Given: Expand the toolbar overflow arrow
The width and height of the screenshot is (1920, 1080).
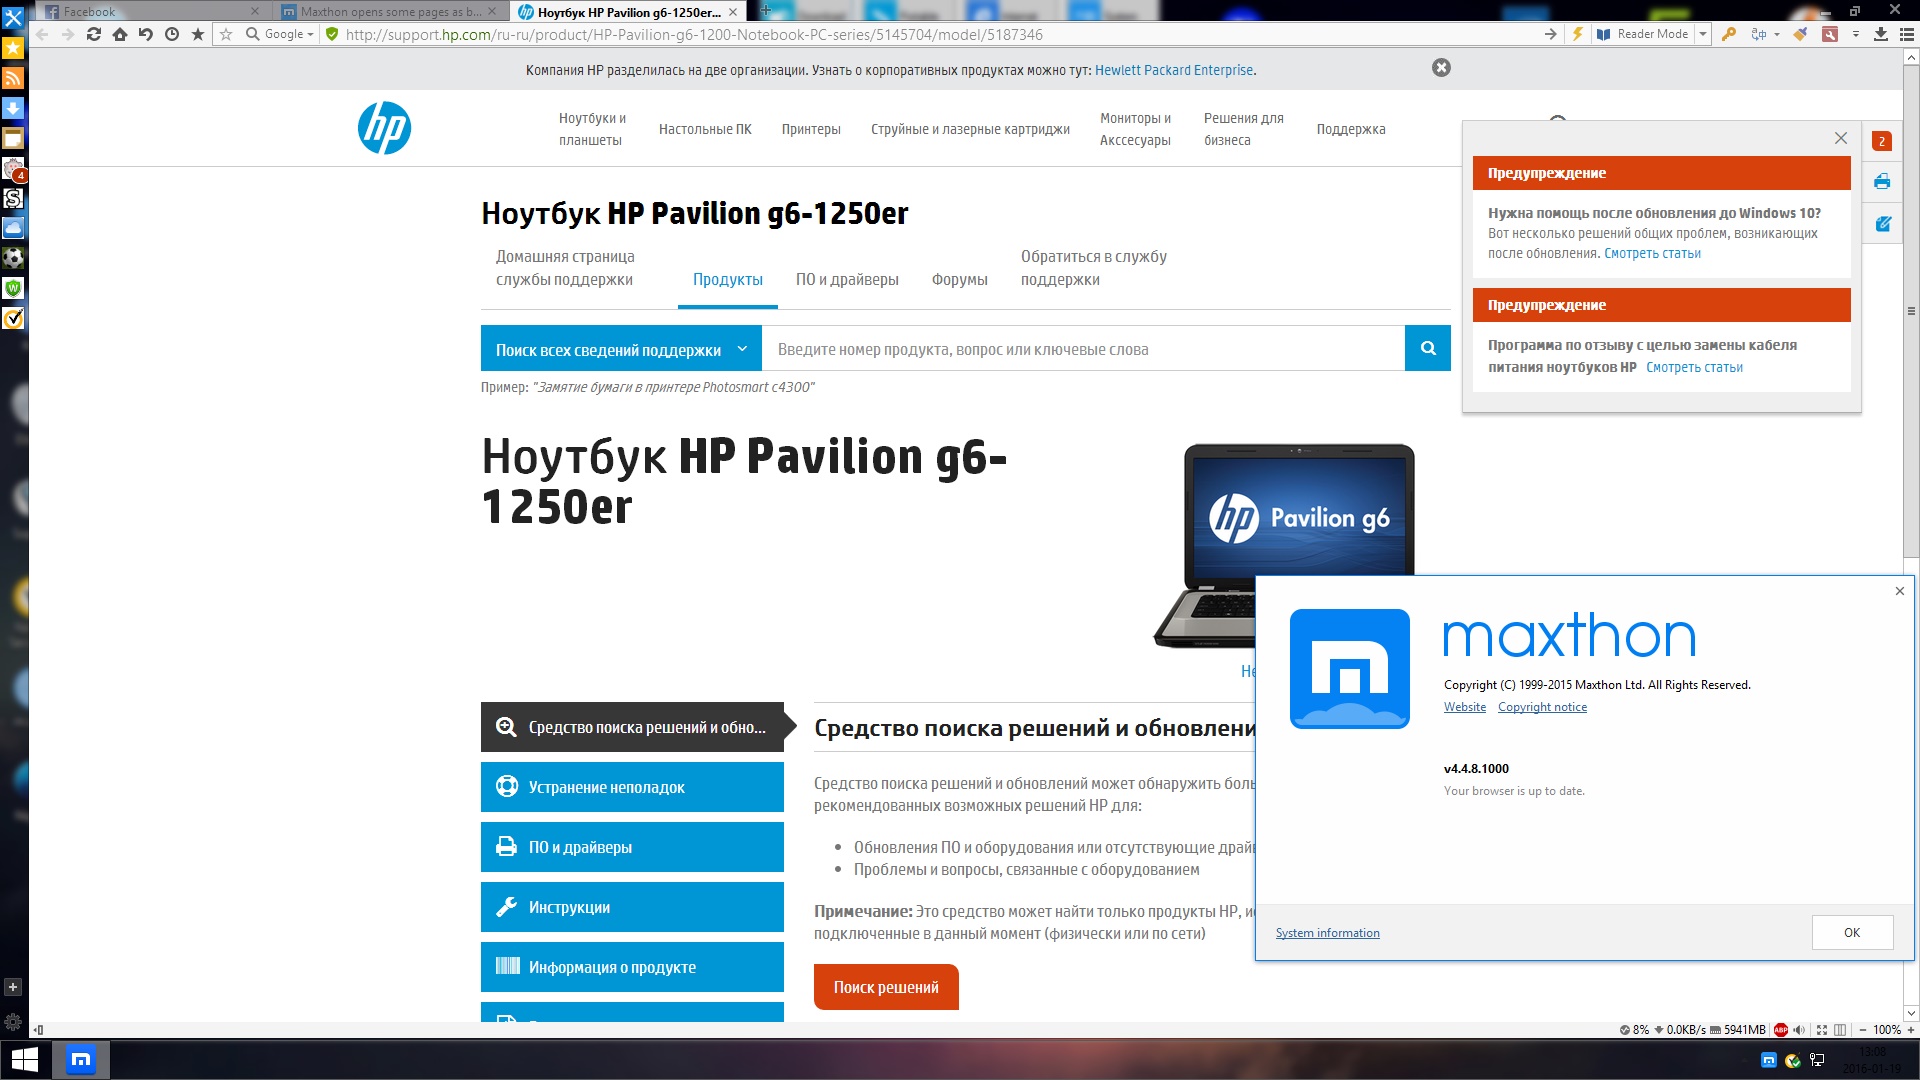Looking at the screenshot, I should pos(1856,34).
